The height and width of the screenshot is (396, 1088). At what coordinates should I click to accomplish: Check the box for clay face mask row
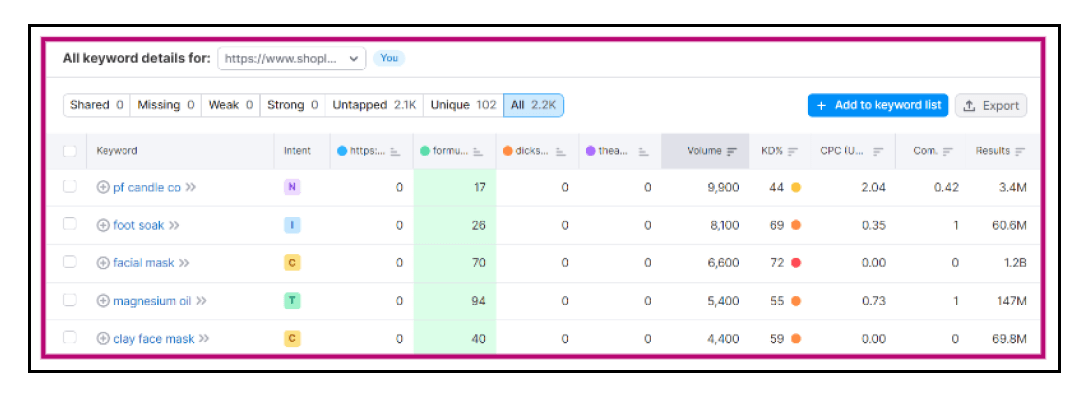70,338
